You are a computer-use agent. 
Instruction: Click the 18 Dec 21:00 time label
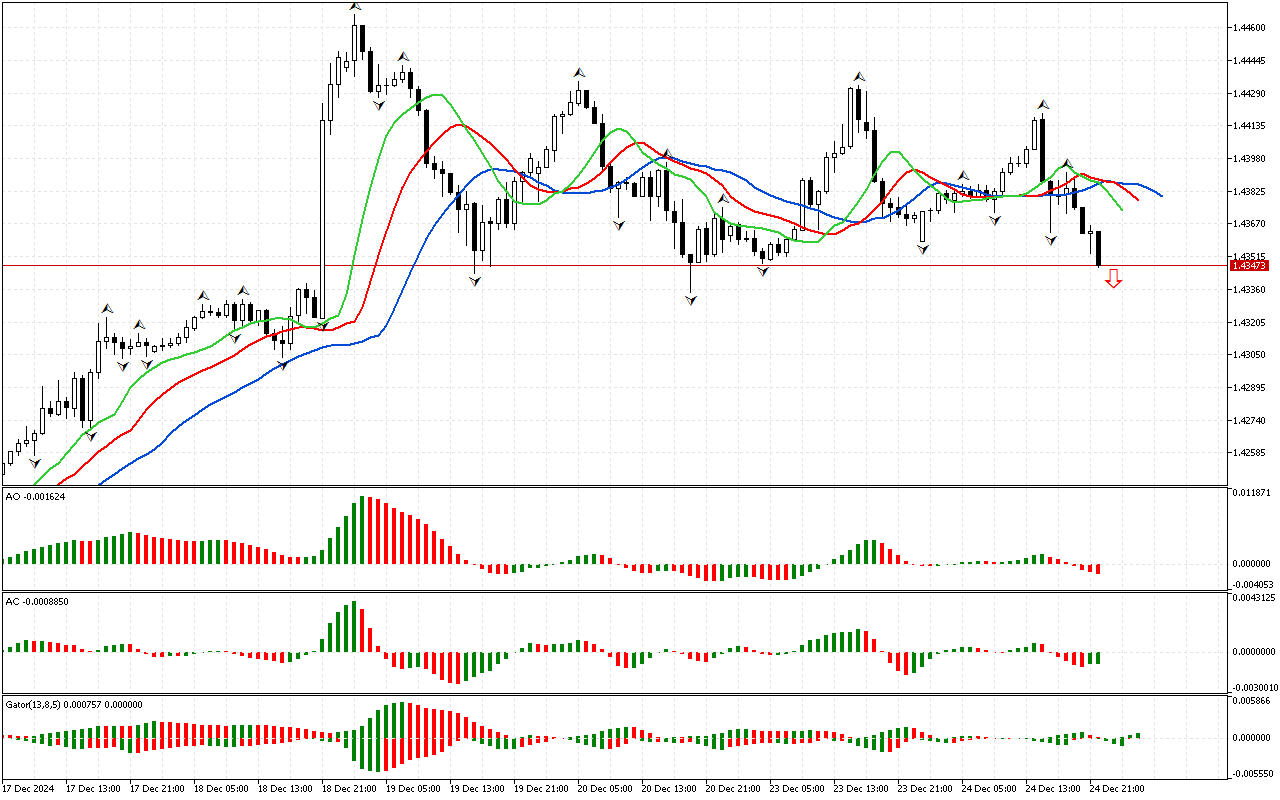tap(349, 788)
